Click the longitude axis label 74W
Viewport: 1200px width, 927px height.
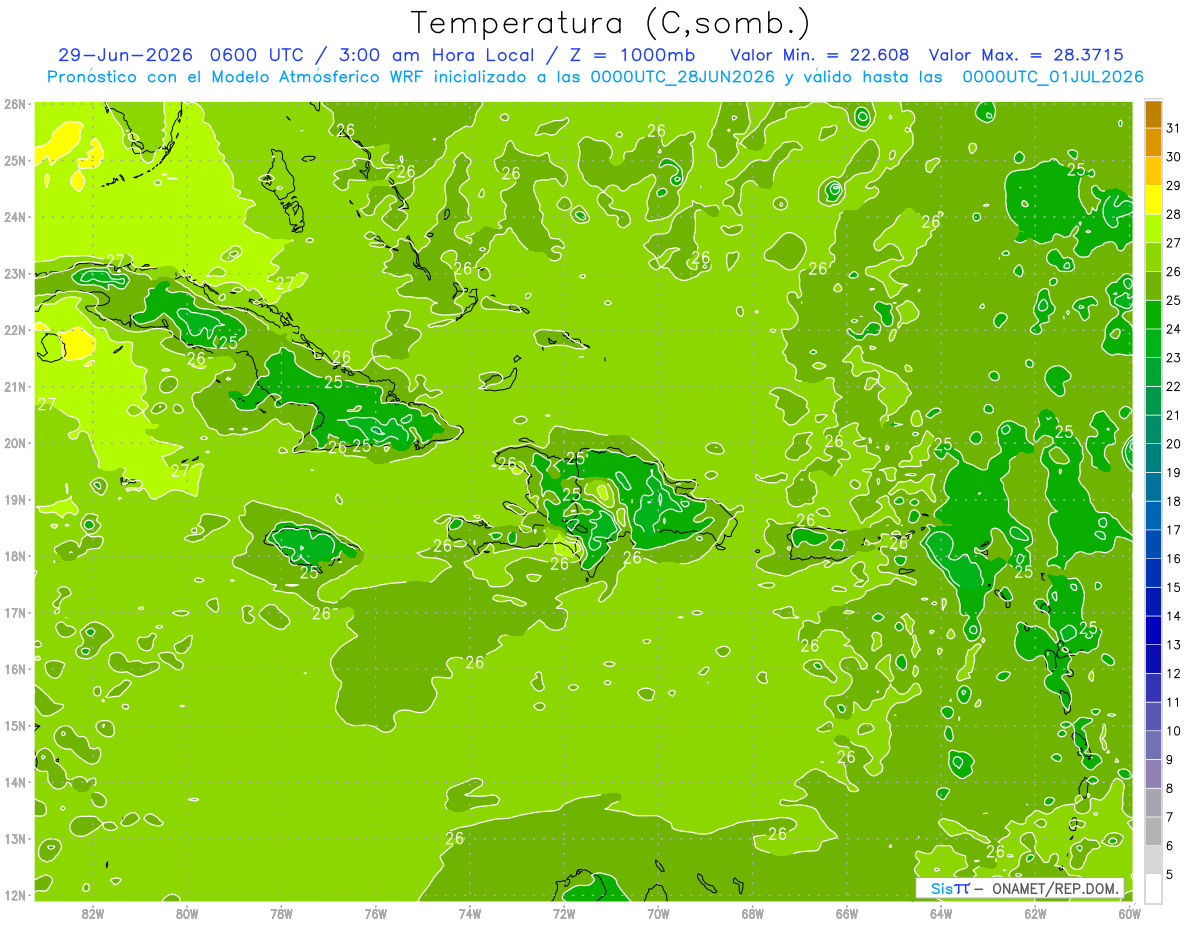[469, 913]
